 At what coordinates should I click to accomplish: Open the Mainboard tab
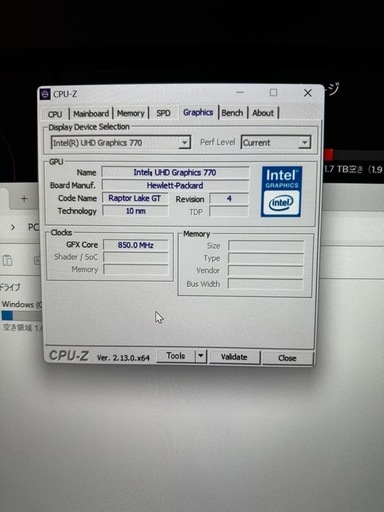point(91,114)
